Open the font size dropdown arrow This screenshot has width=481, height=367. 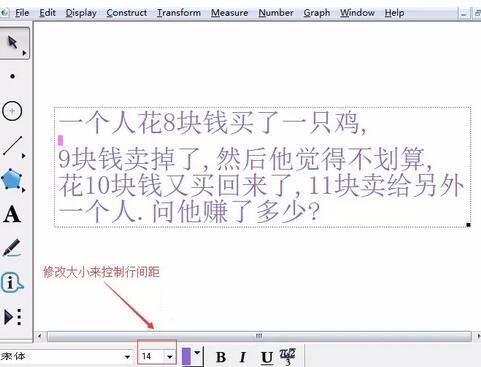click(x=170, y=357)
